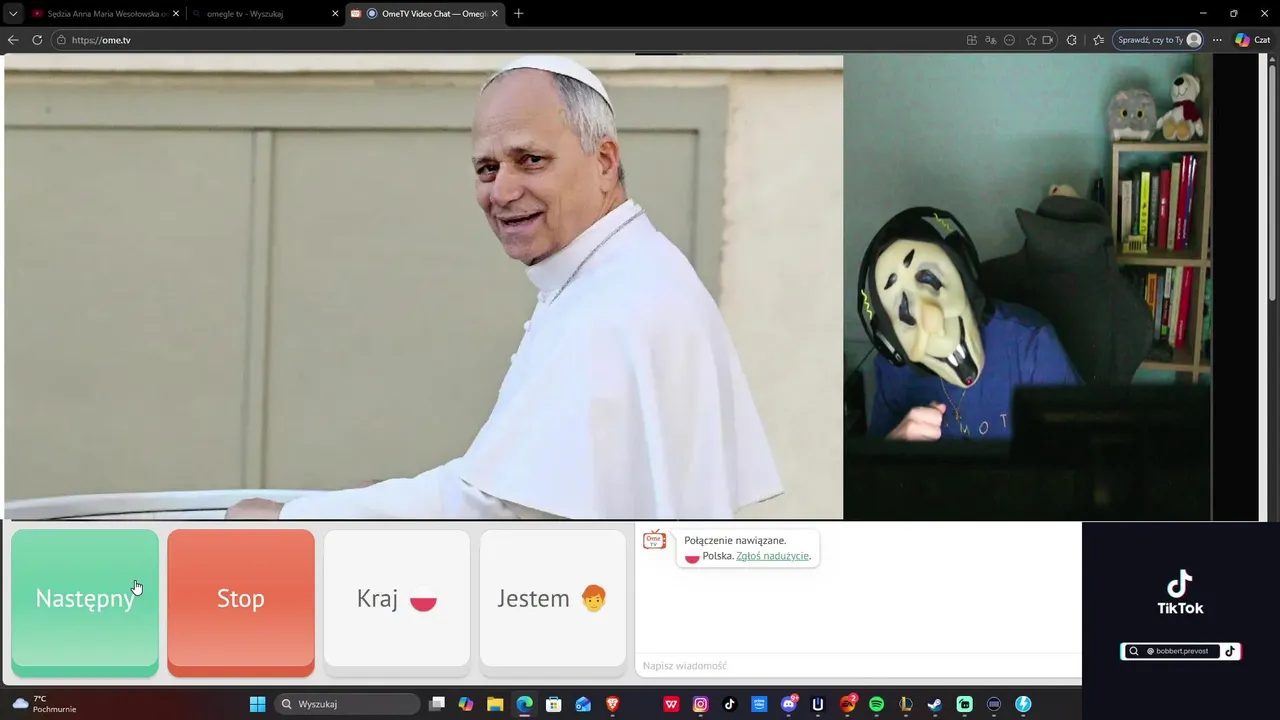1280x720 pixels.
Task: Open a new browser tab
Action: (x=518, y=14)
